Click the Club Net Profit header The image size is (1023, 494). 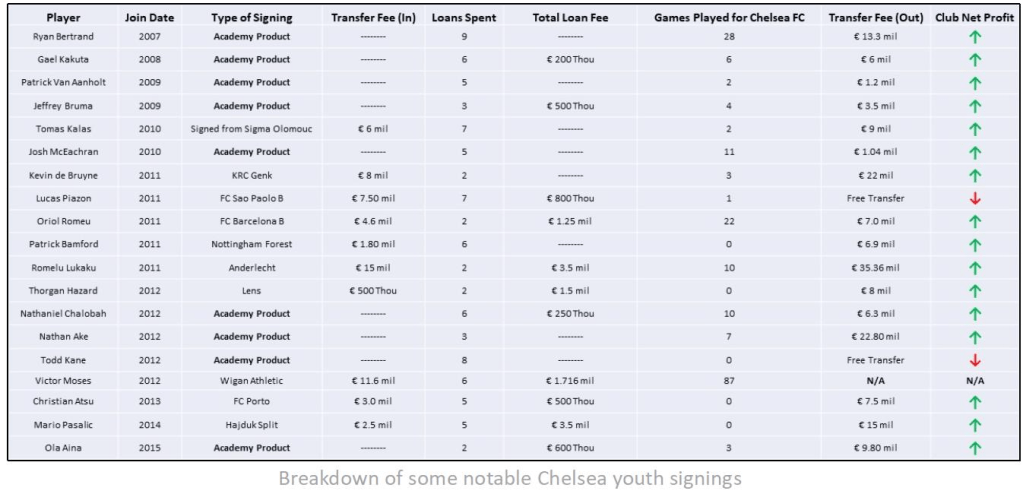(x=975, y=18)
